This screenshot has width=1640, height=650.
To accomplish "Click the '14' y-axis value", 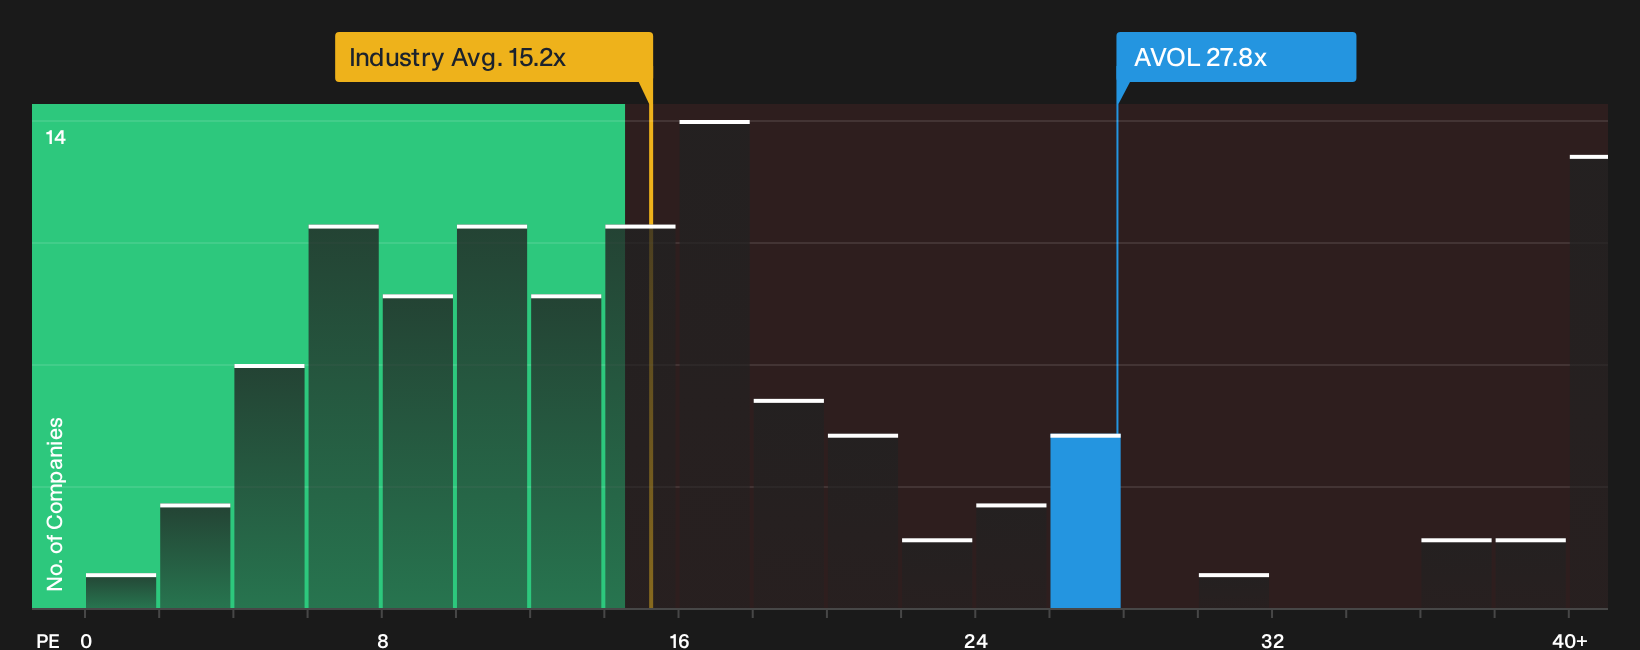I will 55,137.
